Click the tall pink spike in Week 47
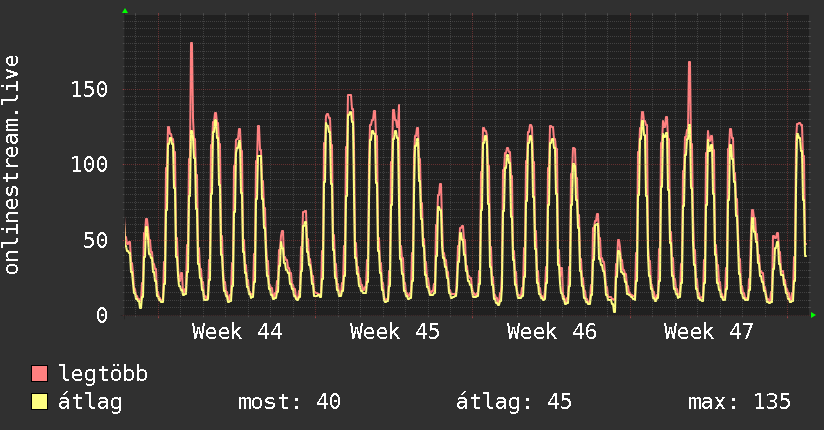This screenshot has height=430, width=824. point(689,94)
